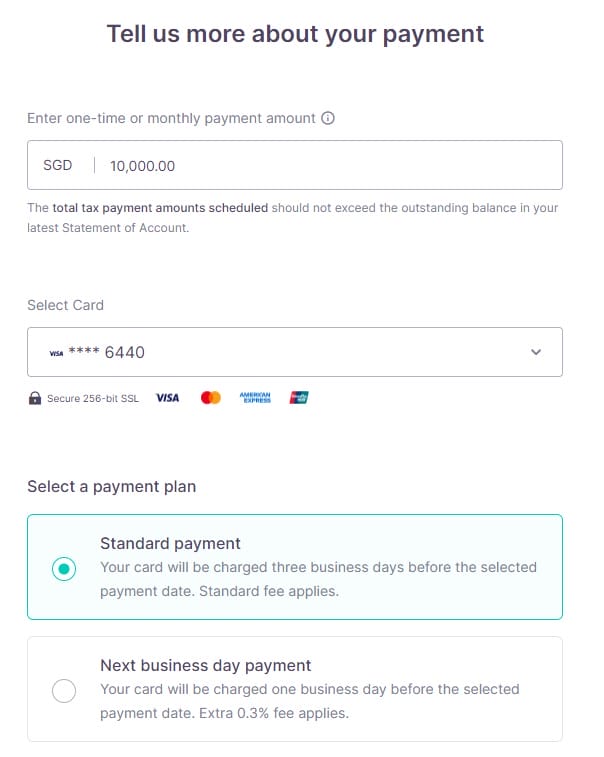This screenshot has width=604, height=757.
Task: Choose the Standard payment plan card
Action: tap(295, 567)
